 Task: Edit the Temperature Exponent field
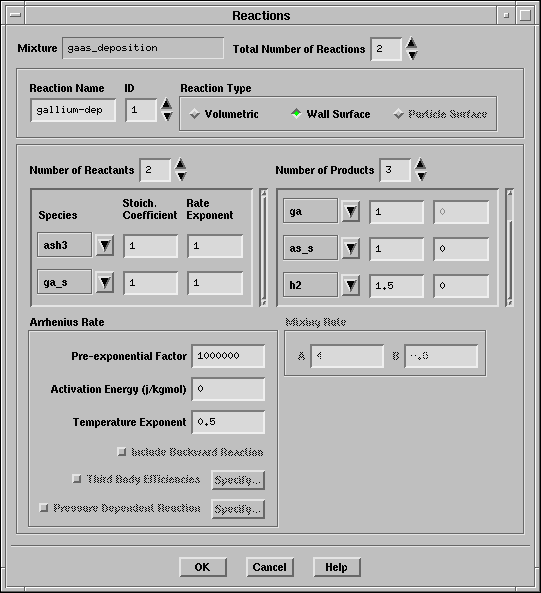228,422
